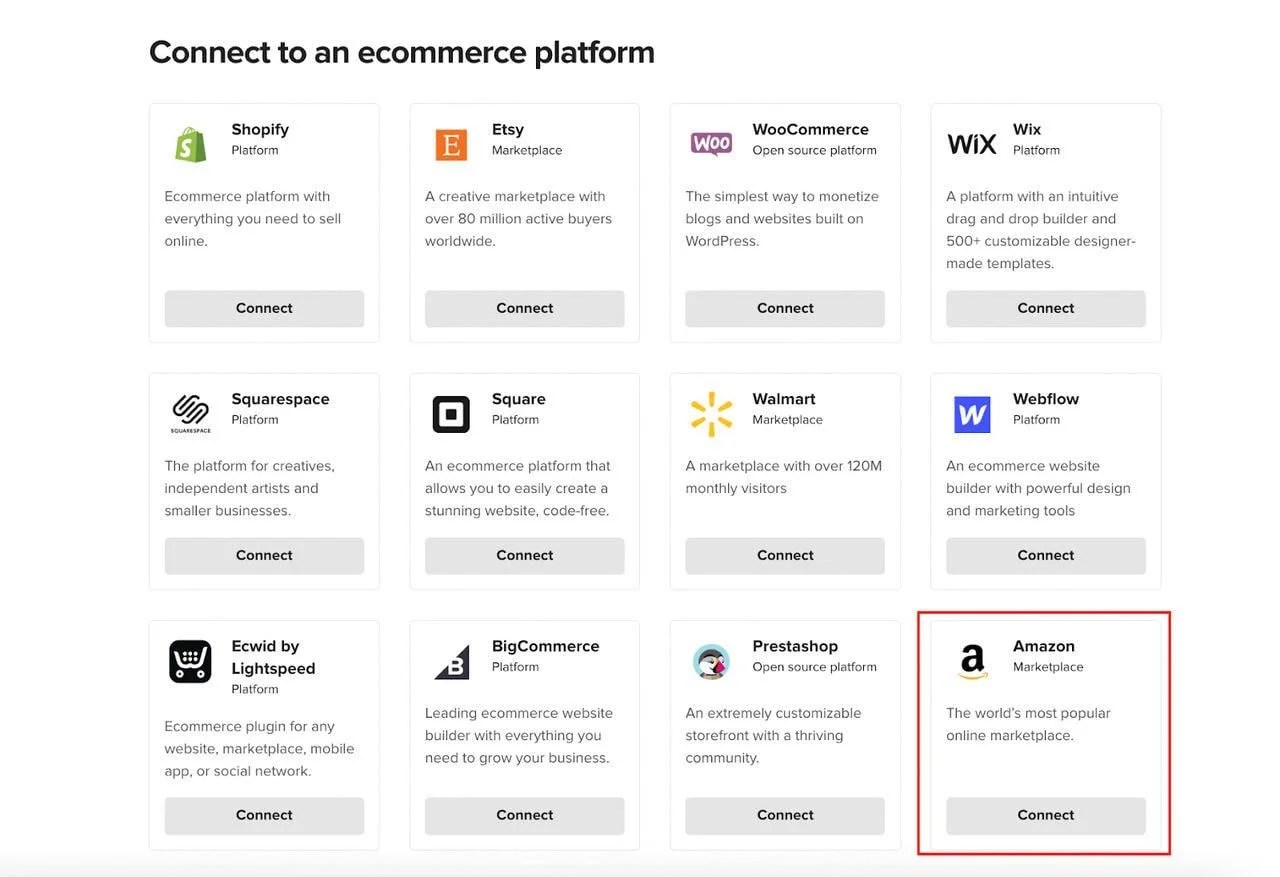
Task: Connect WooCommerce open source platform
Action: click(785, 308)
